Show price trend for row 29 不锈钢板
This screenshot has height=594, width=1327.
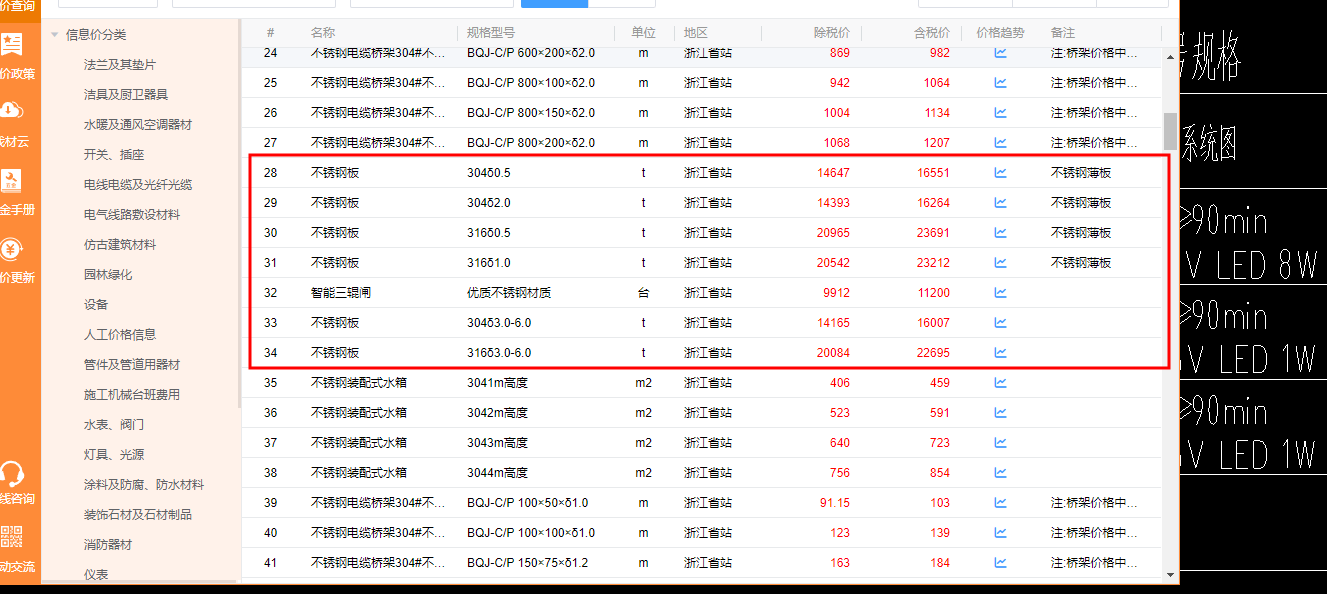click(1000, 203)
